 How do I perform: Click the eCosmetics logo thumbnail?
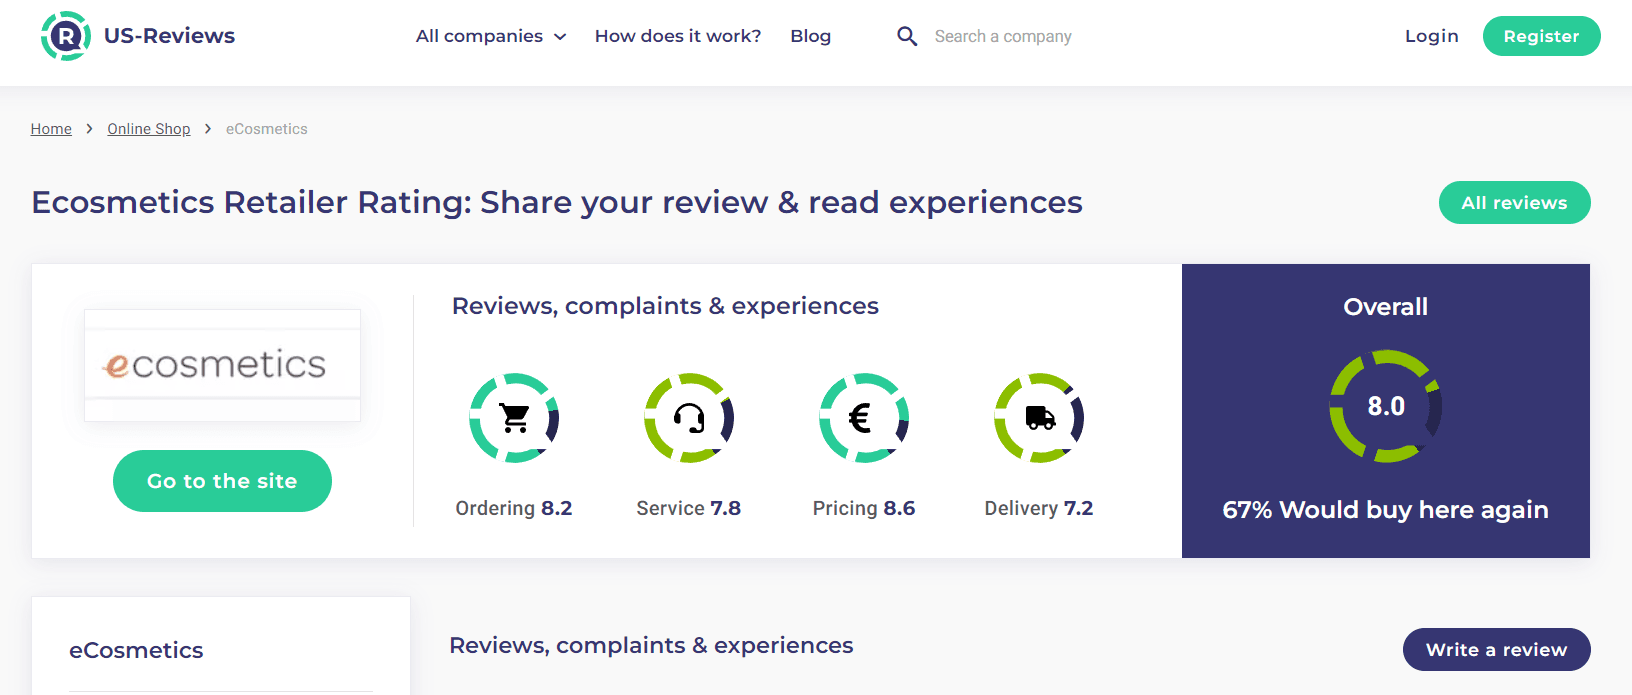pos(222,365)
